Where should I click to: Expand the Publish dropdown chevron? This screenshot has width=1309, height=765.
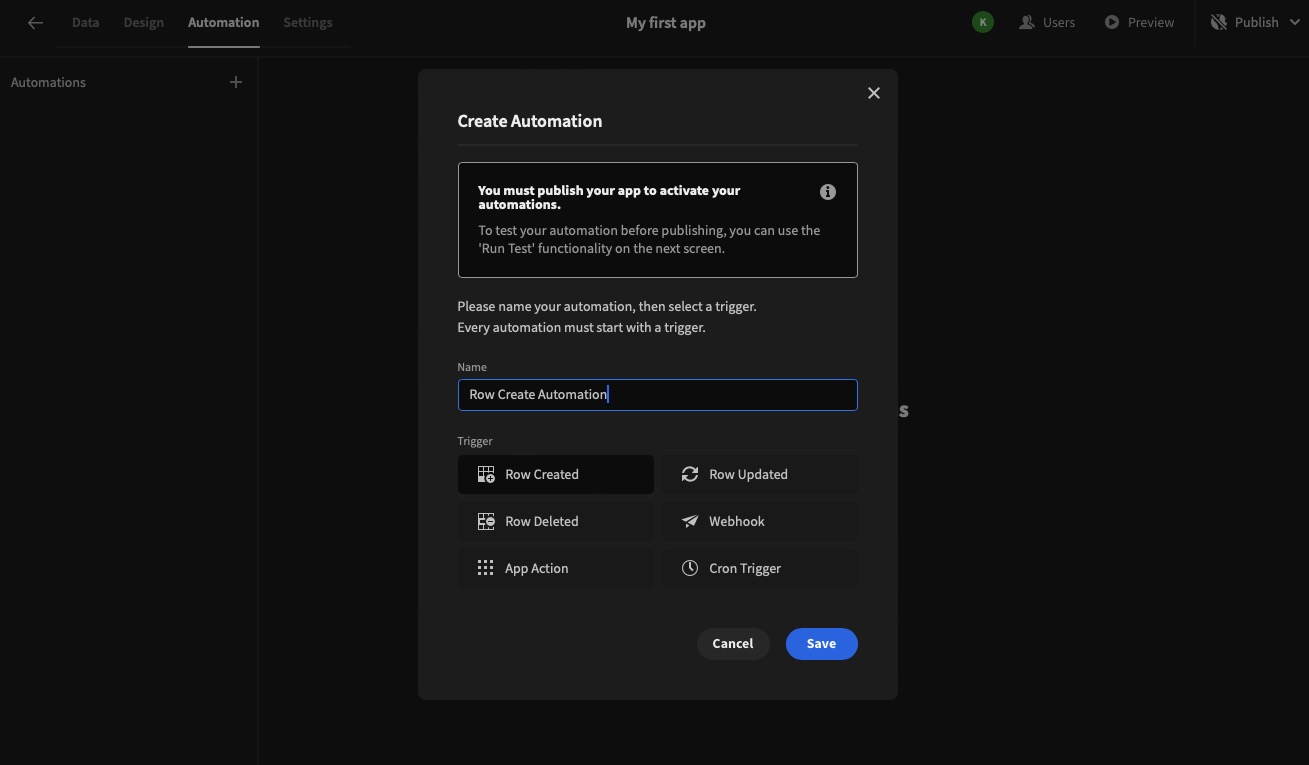click(x=1294, y=21)
